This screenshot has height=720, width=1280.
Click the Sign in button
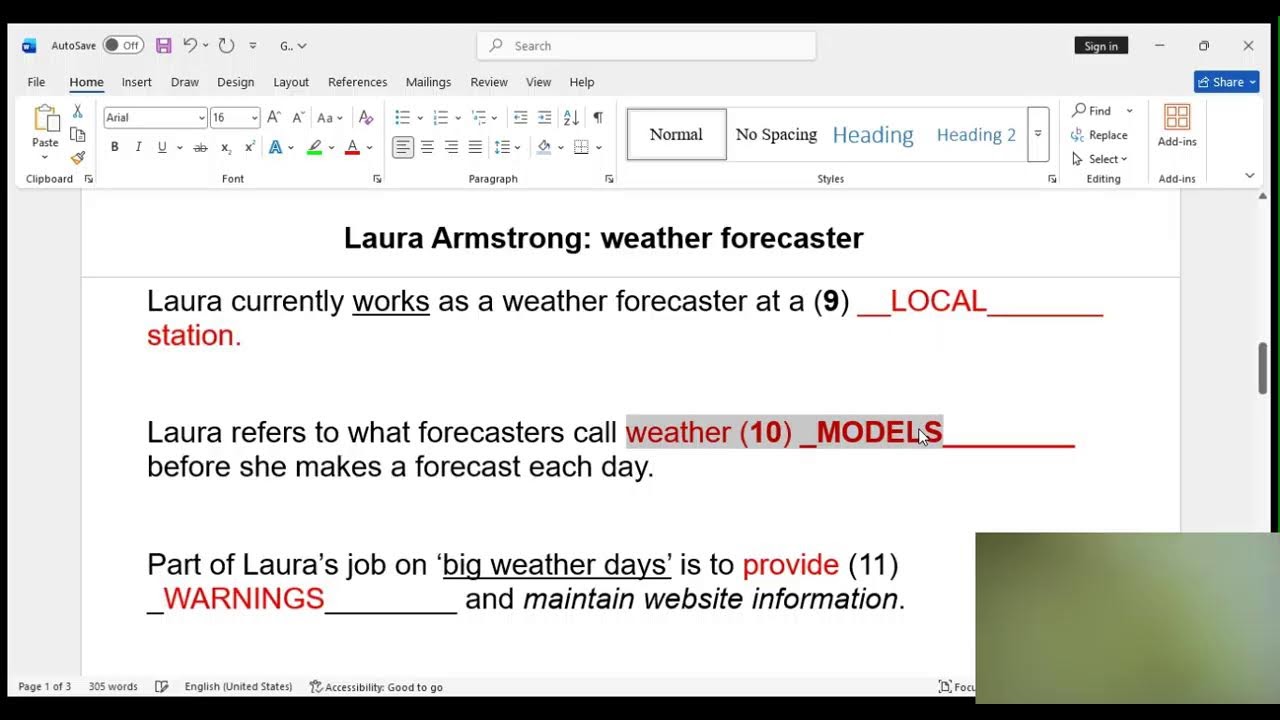(x=1101, y=46)
